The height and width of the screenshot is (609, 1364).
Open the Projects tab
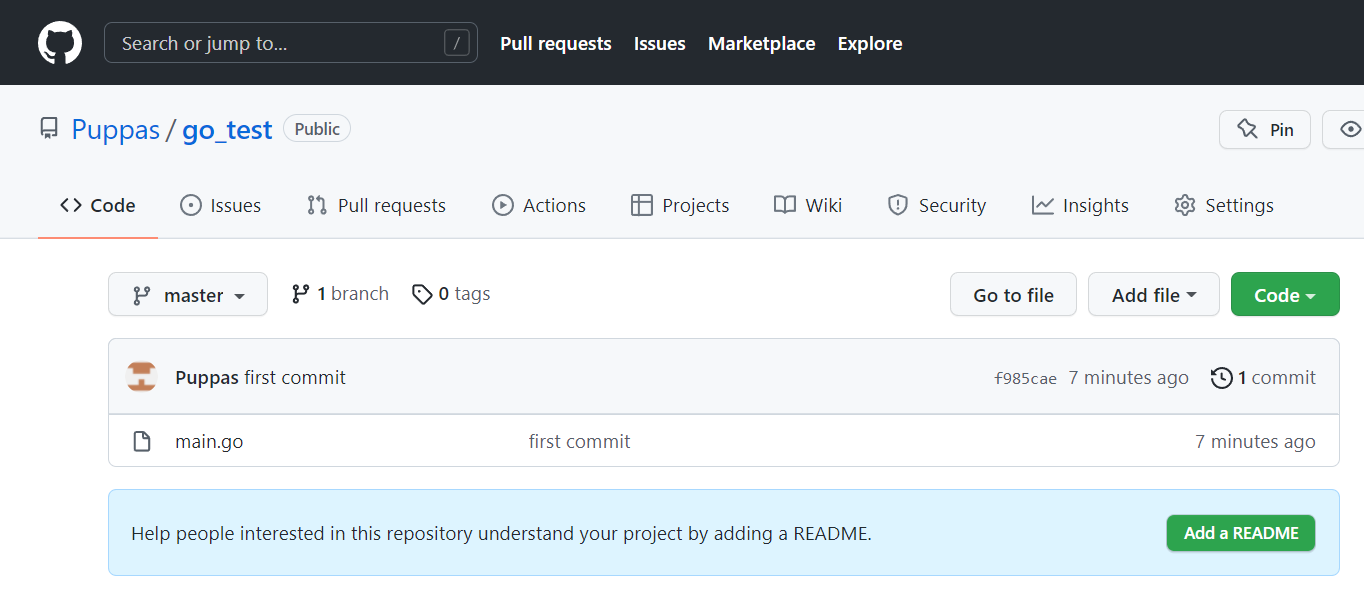coord(680,205)
